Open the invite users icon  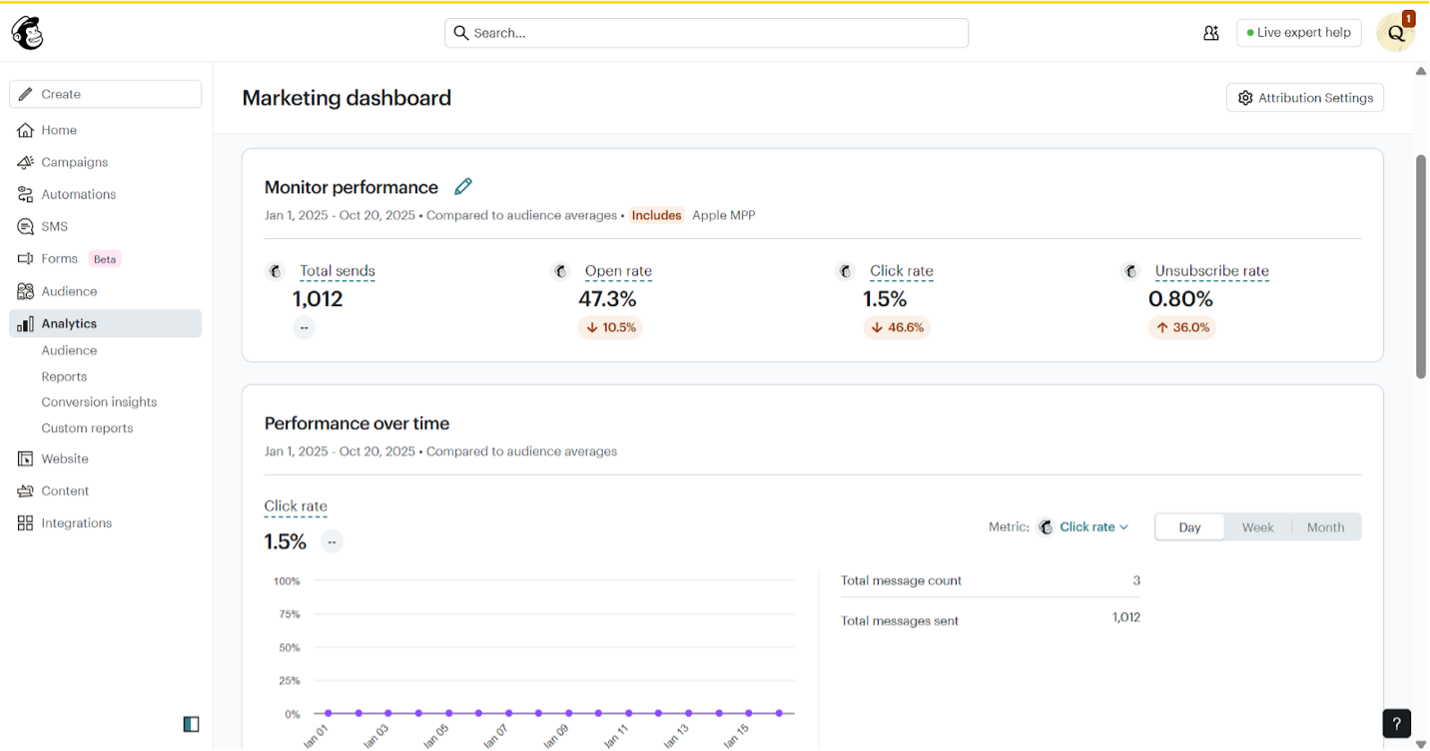pyautogui.click(x=1211, y=33)
